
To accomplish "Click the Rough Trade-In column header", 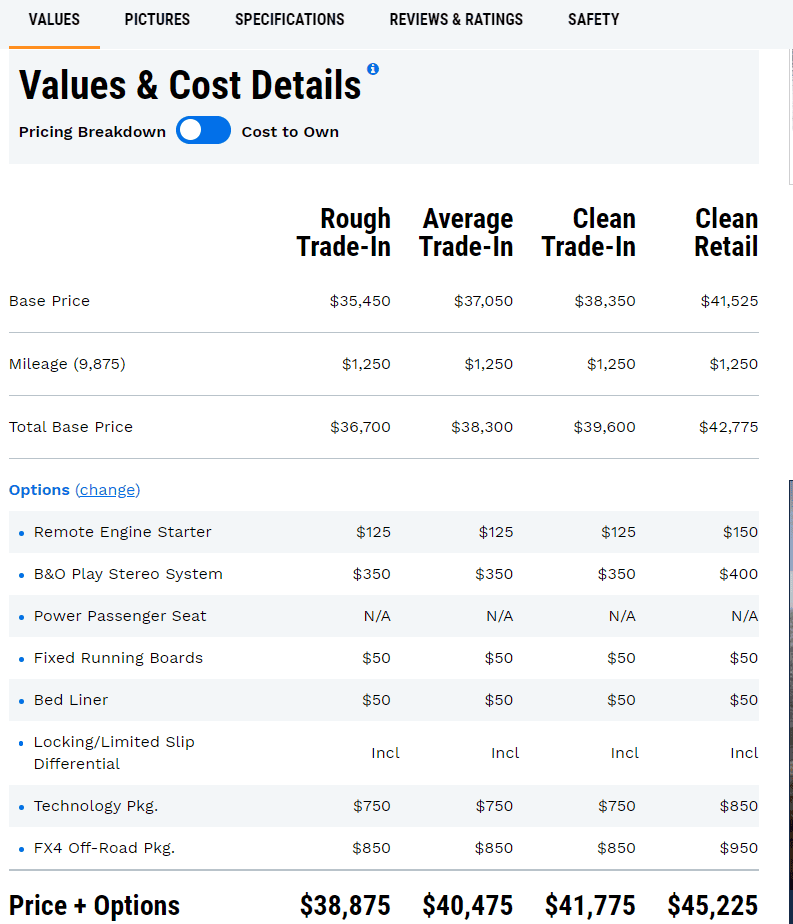I will point(344,233).
